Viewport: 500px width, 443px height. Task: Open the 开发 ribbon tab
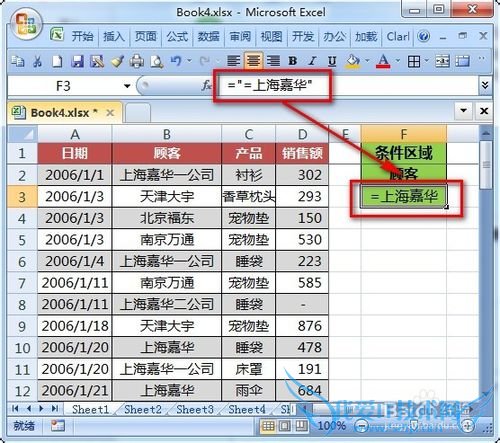coord(303,36)
